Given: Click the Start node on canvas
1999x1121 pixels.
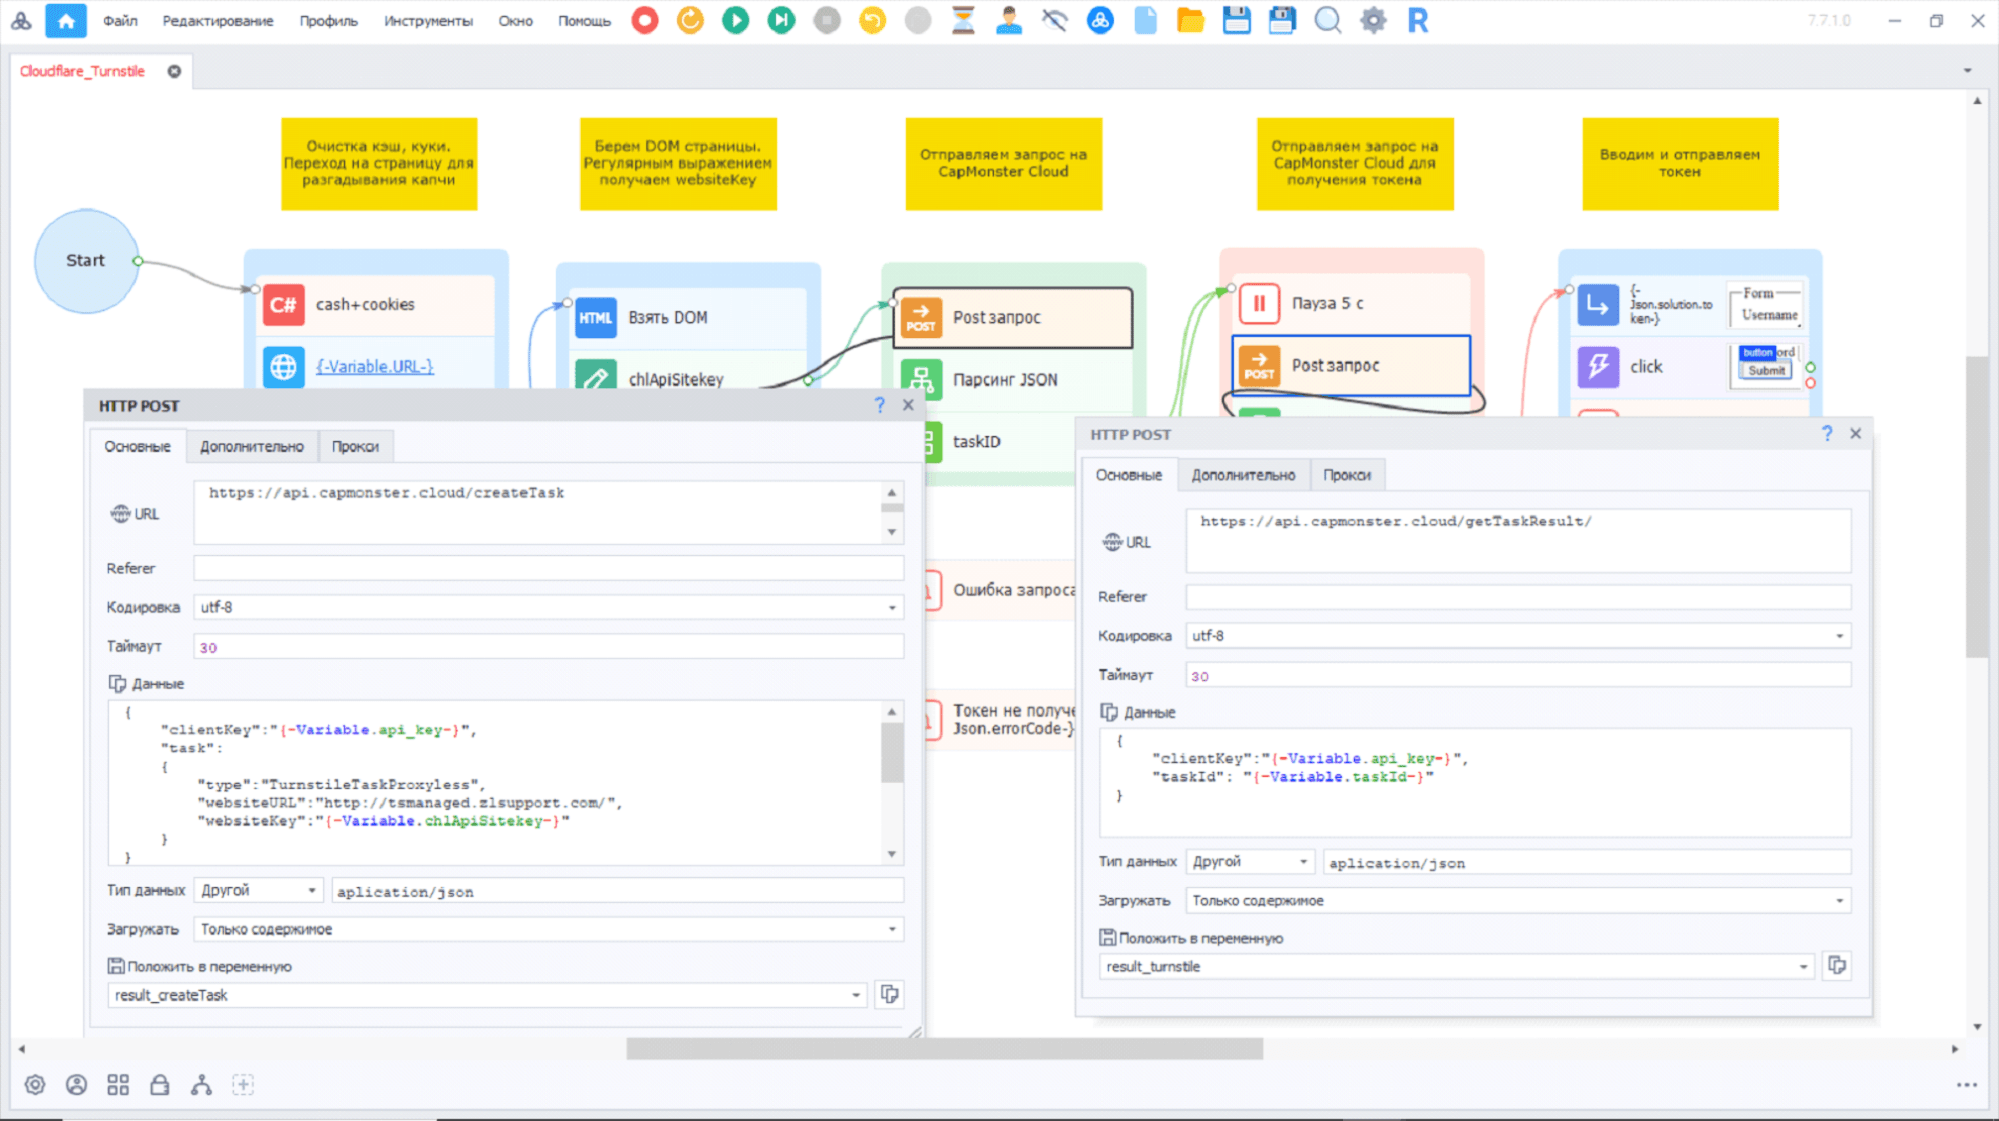Looking at the screenshot, I should pos(86,260).
